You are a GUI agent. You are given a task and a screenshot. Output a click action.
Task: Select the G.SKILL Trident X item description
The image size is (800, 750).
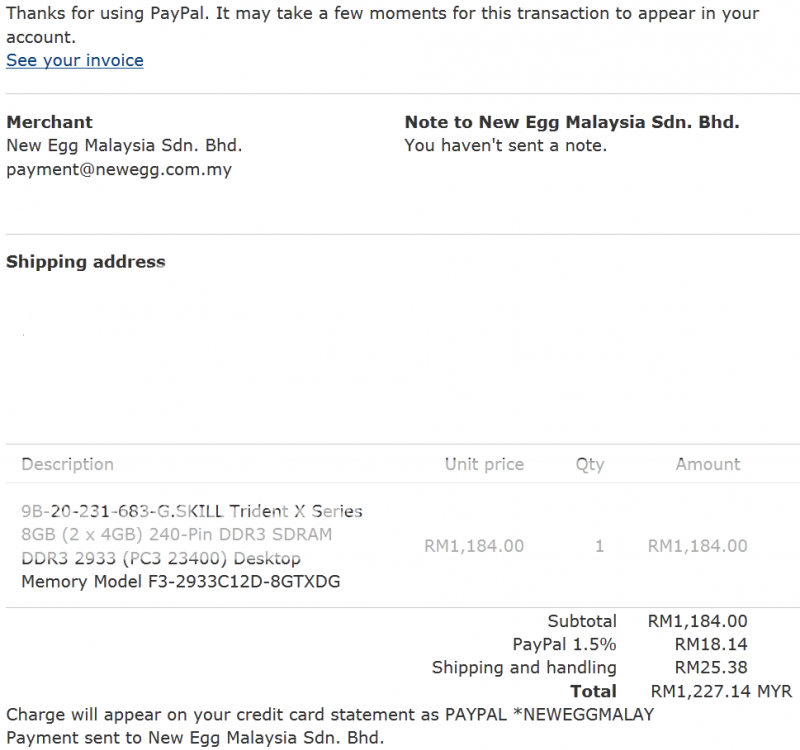pos(190,546)
